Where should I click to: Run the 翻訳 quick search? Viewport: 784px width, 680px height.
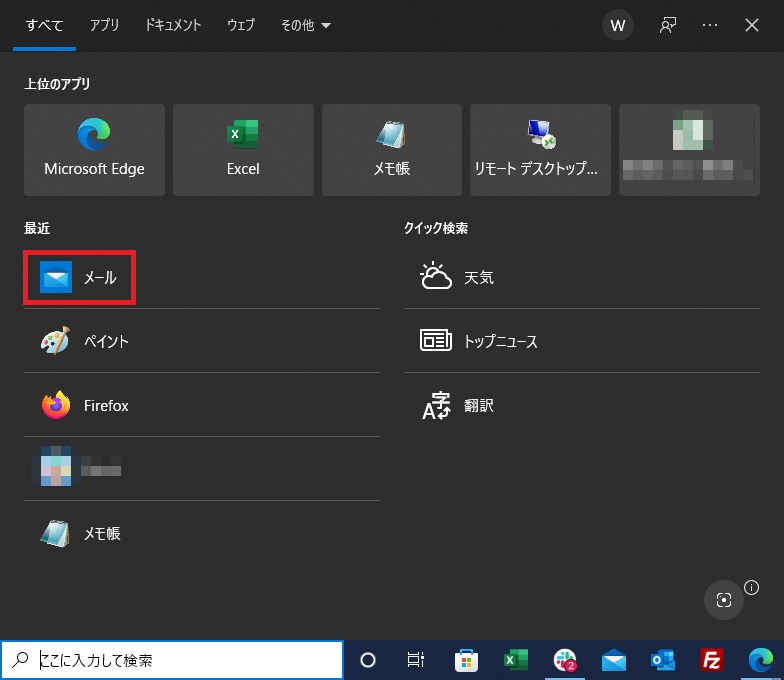(582, 406)
